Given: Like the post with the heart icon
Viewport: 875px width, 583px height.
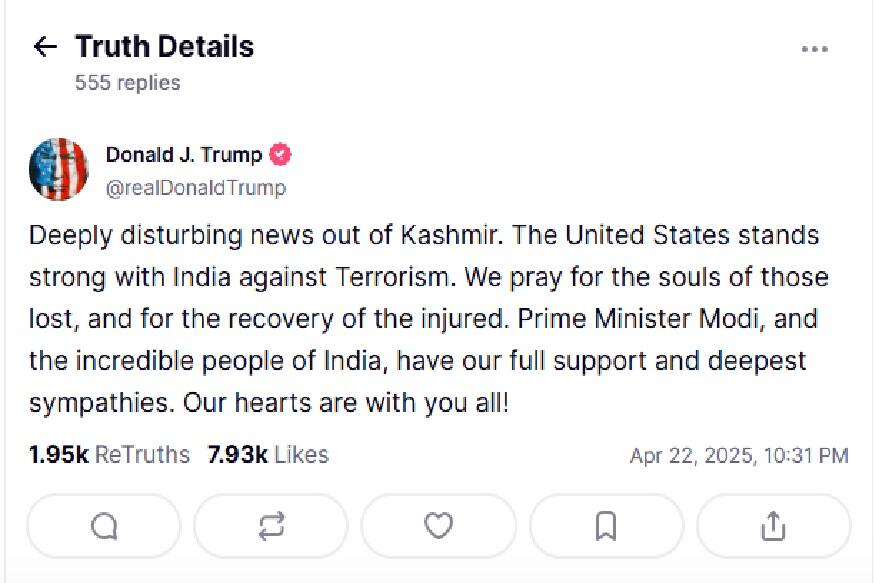Looking at the screenshot, I should pyautogui.click(x=438, y=525).
